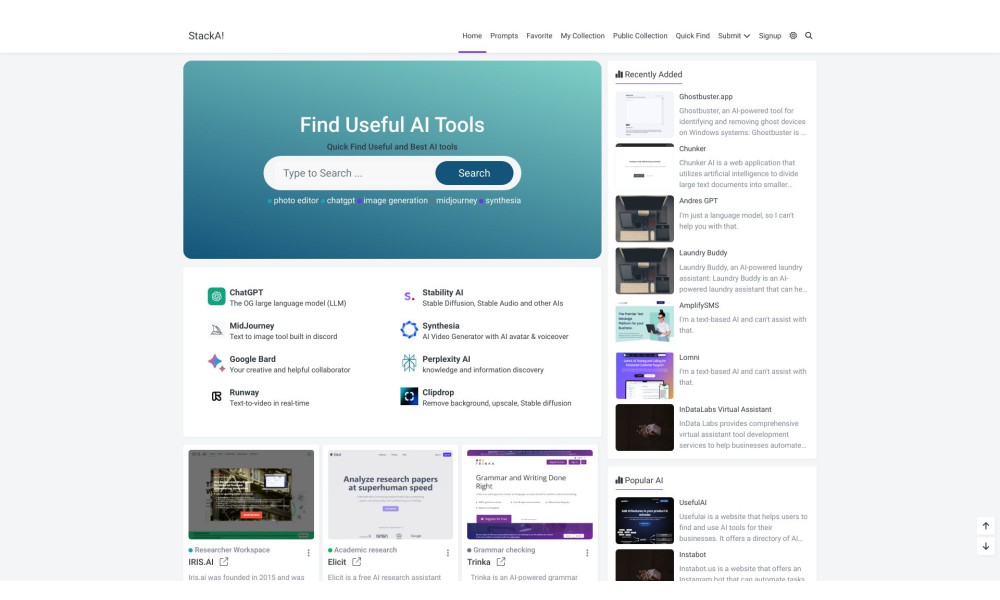Image resolution: width=1000 pixels, height=600 pixels.
Task: Open the Laundry Buddy entry title
Action: point(703,252)
